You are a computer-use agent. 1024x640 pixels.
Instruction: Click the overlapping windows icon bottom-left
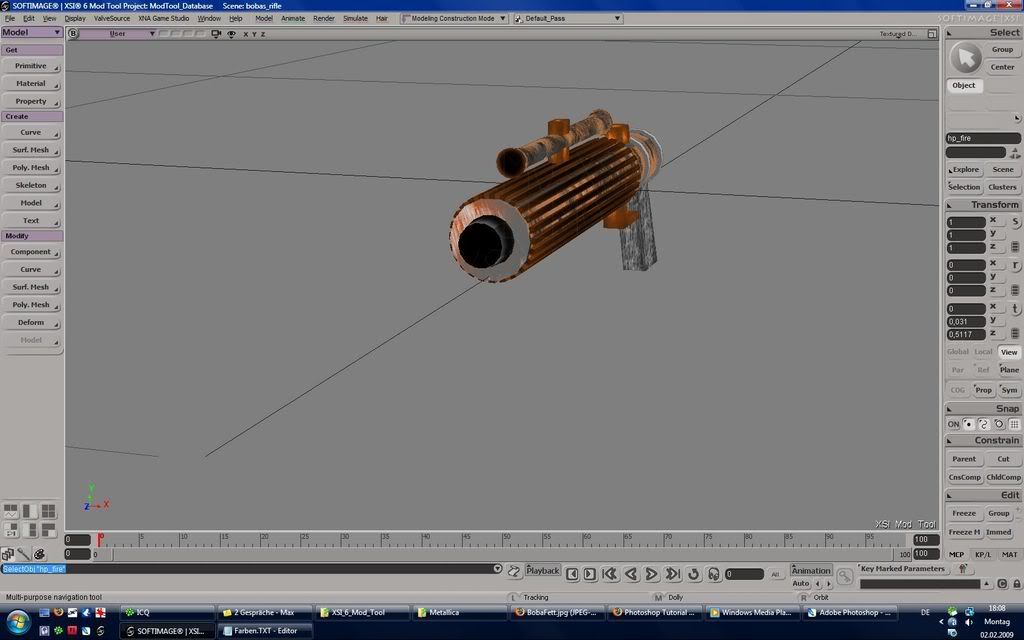pyautogui.click(x=8, y=555)
